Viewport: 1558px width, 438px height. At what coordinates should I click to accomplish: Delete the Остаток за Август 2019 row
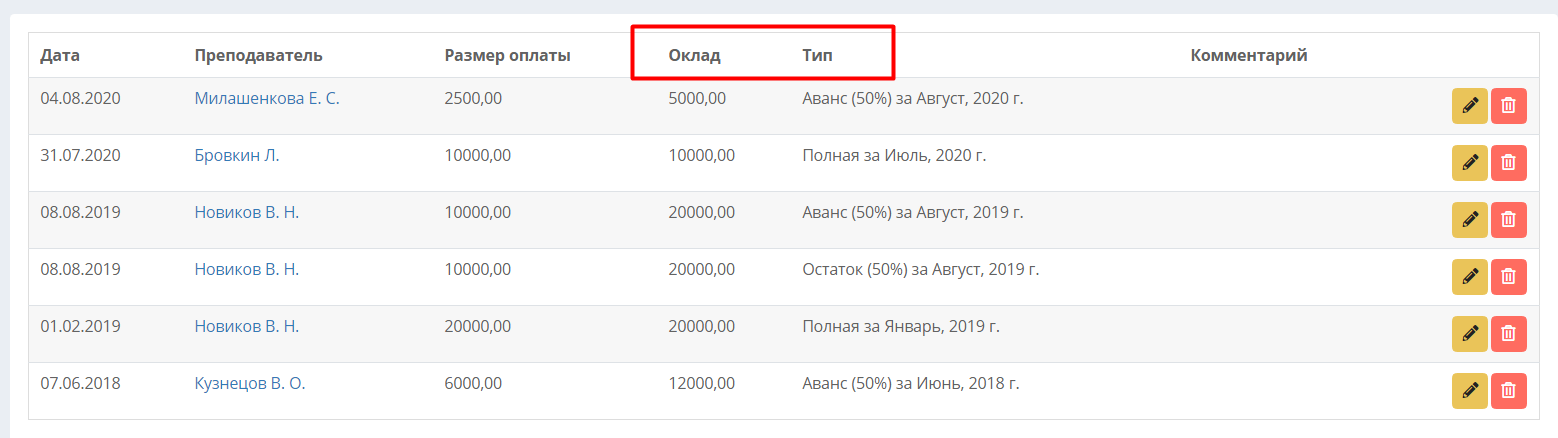(x=1509, y=277)
